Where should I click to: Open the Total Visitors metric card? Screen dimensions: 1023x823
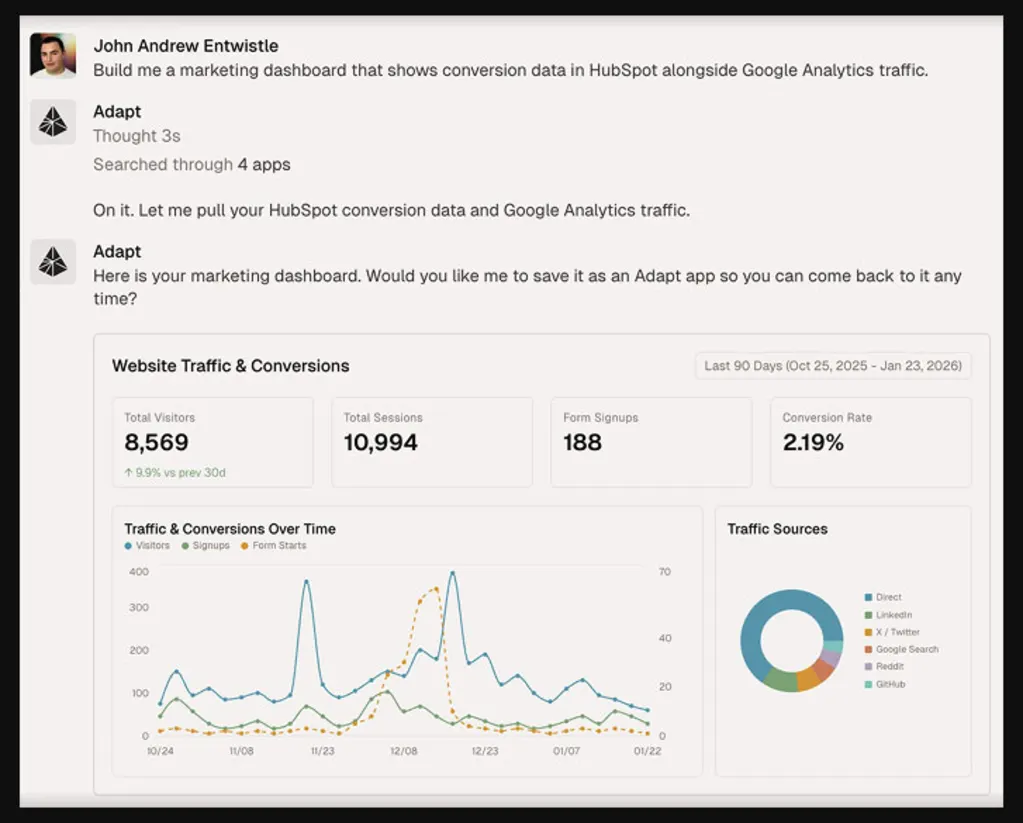[212, 442]
